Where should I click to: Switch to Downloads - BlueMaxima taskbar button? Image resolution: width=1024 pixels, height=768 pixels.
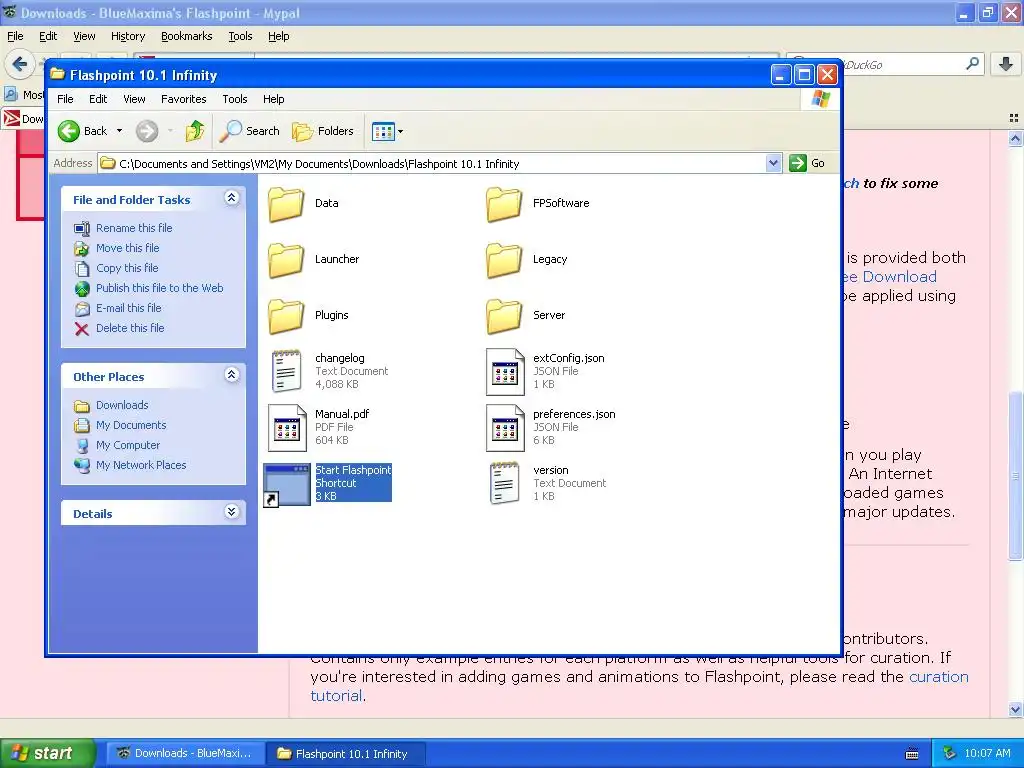coord(185,754)
